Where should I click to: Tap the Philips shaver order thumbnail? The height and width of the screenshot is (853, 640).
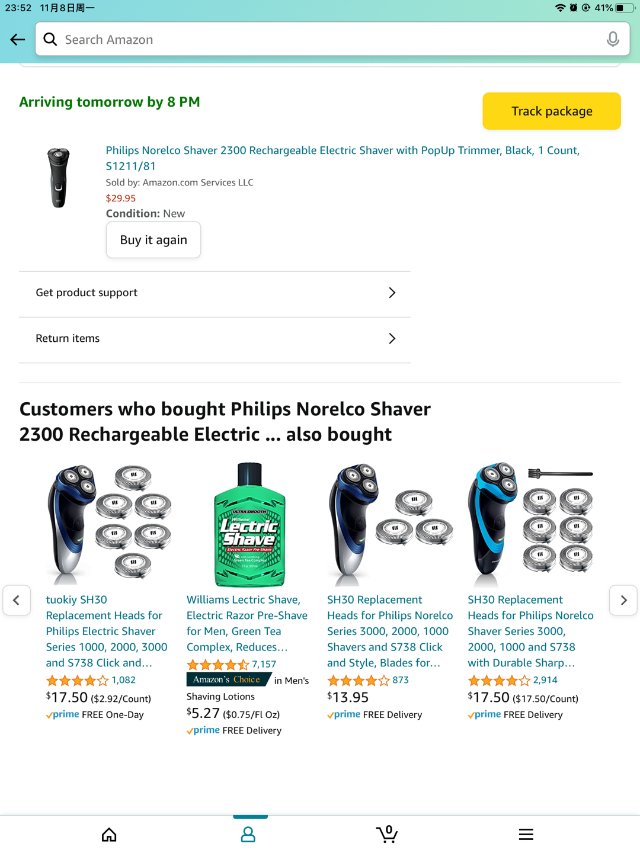coord(58,177)
